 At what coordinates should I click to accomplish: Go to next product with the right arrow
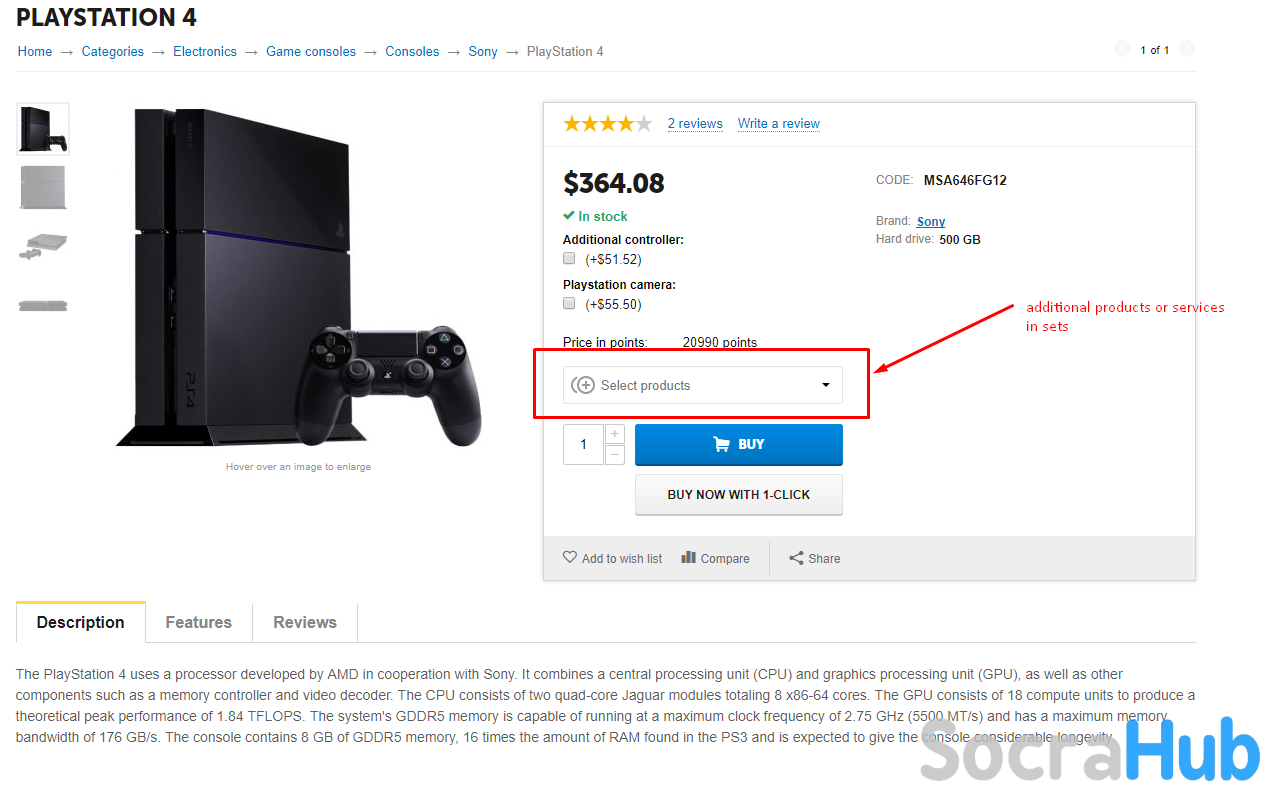(1187, 49)
